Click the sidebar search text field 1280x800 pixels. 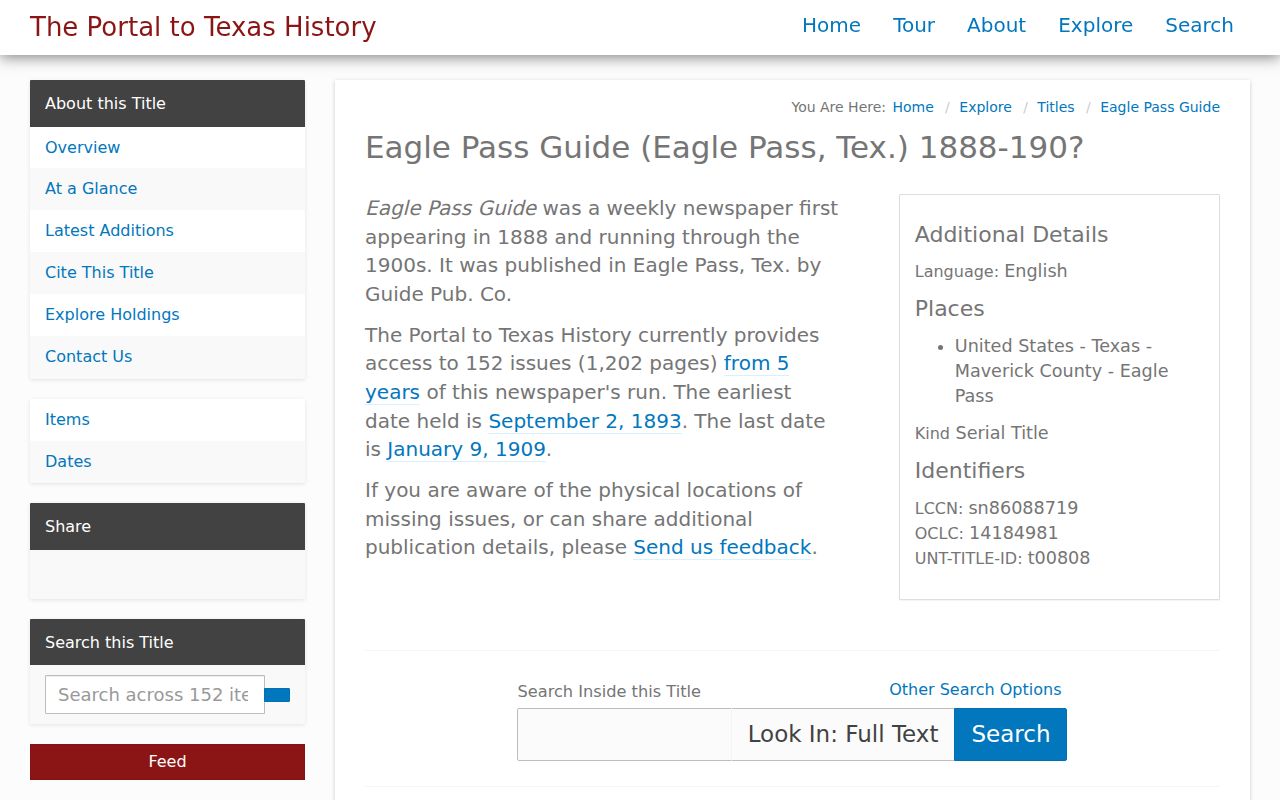pos(155,694)
